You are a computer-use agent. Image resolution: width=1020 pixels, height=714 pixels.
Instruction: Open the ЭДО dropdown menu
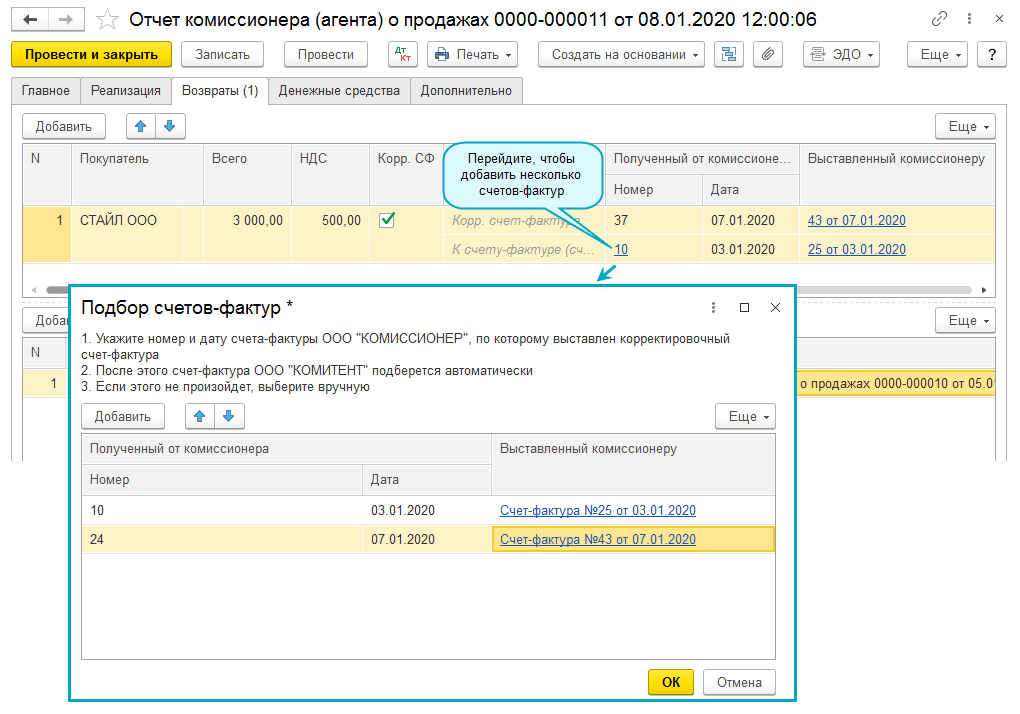coord(841,54)
